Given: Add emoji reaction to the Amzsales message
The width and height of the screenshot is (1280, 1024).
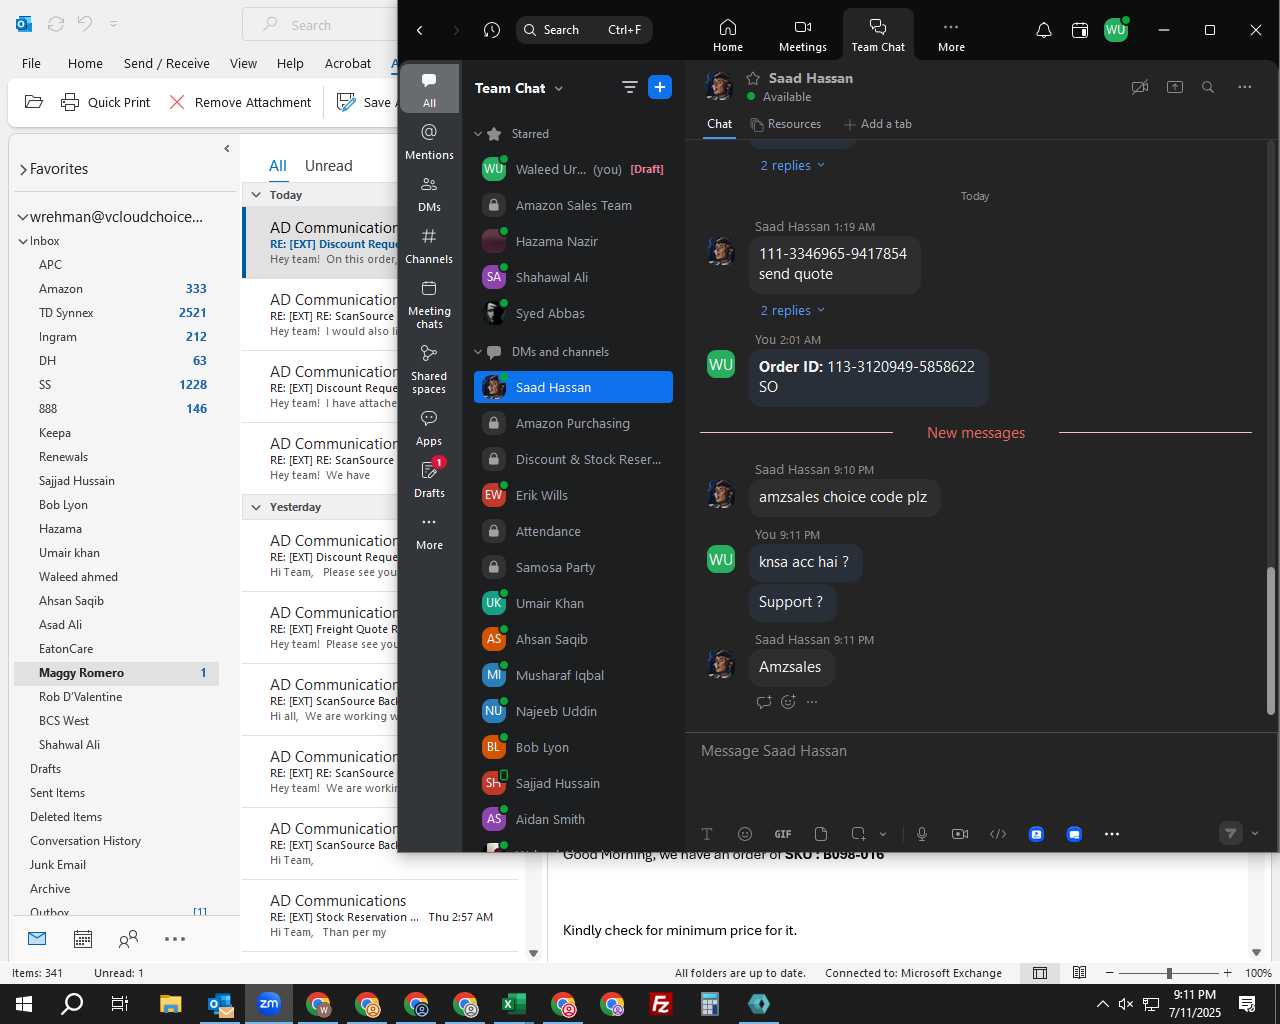Looking at the screenshot, I should click(788, 702).
